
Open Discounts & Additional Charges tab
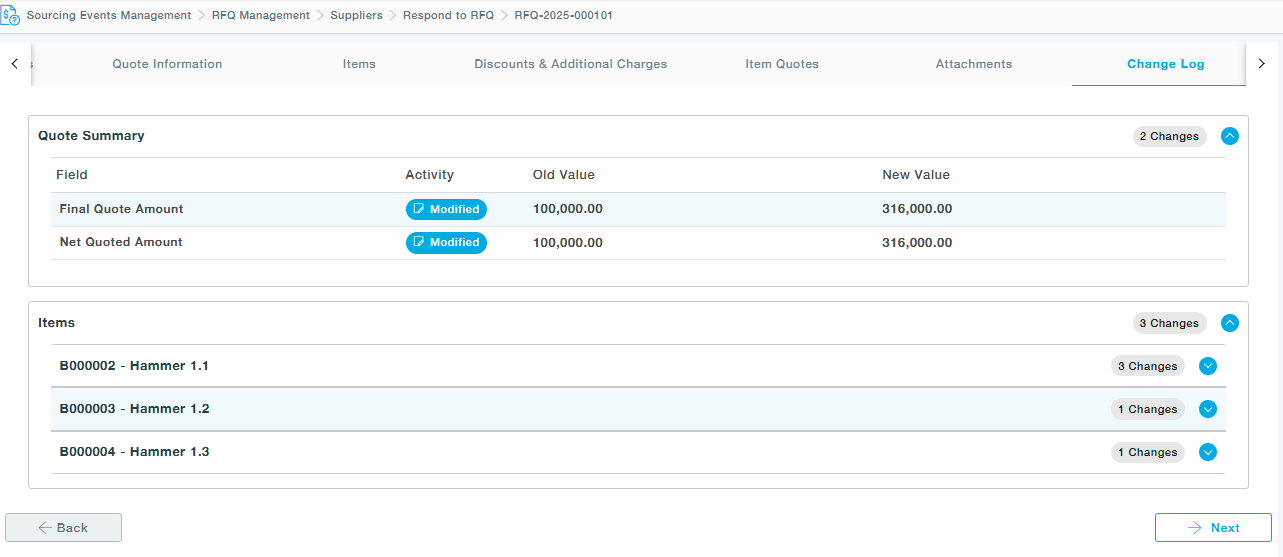pos(570,64)
